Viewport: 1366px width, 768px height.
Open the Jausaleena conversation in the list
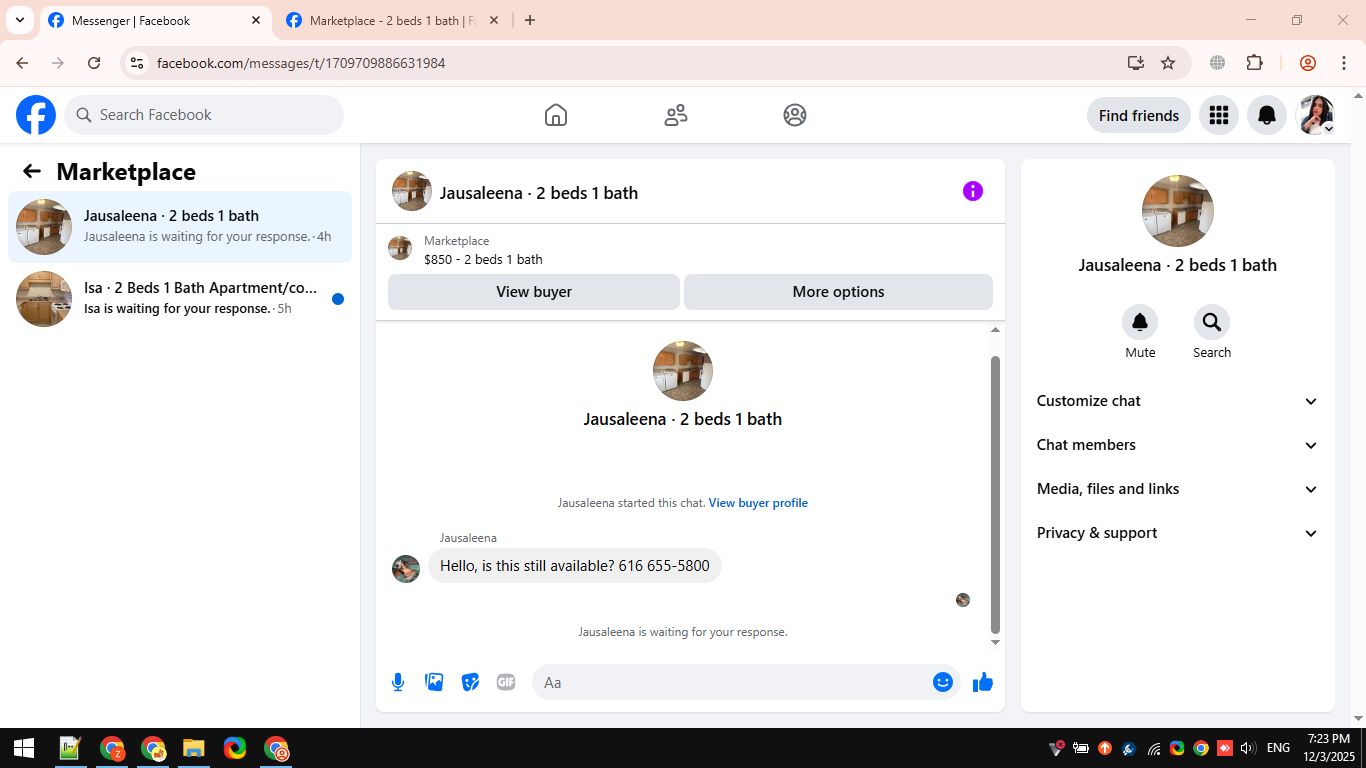[x=180, y=227]
